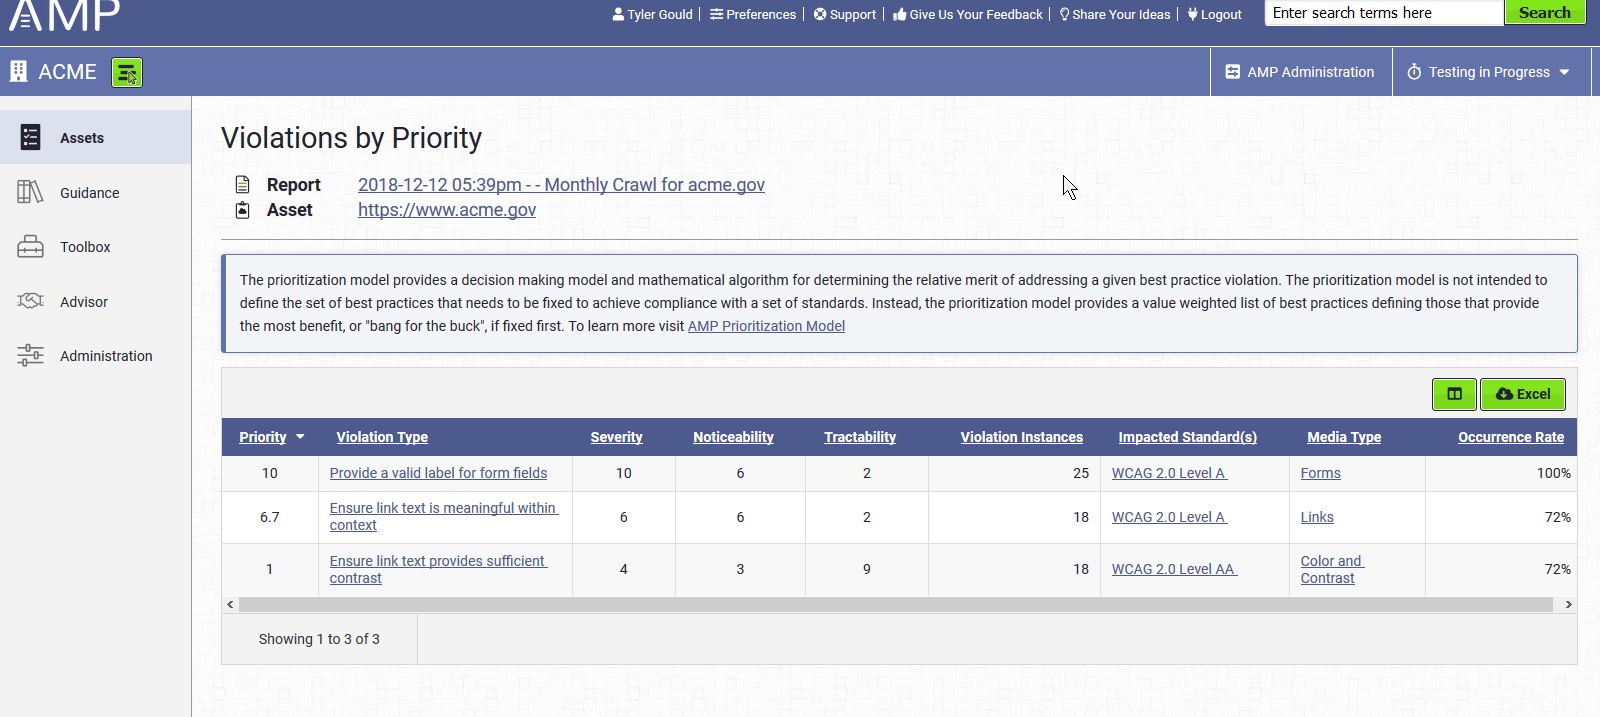Open the Links media type link
This screenshot has width=1600, height=717.
(x=1317, y=517)
